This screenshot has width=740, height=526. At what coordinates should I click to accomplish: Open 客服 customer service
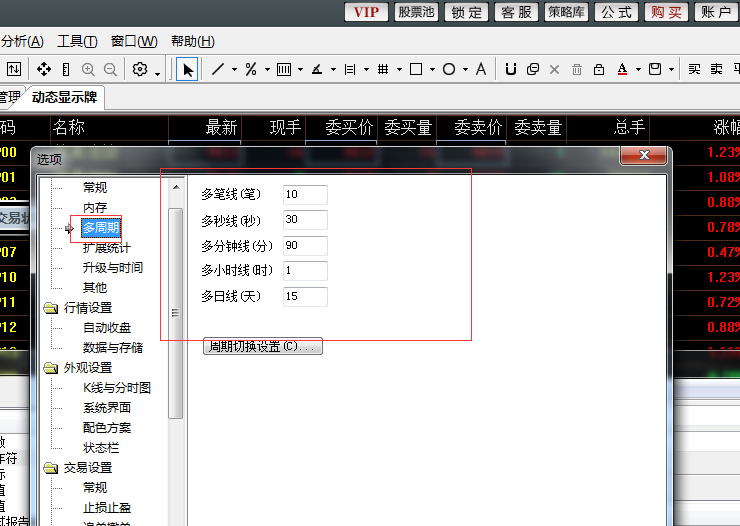(x=516, y=12)
